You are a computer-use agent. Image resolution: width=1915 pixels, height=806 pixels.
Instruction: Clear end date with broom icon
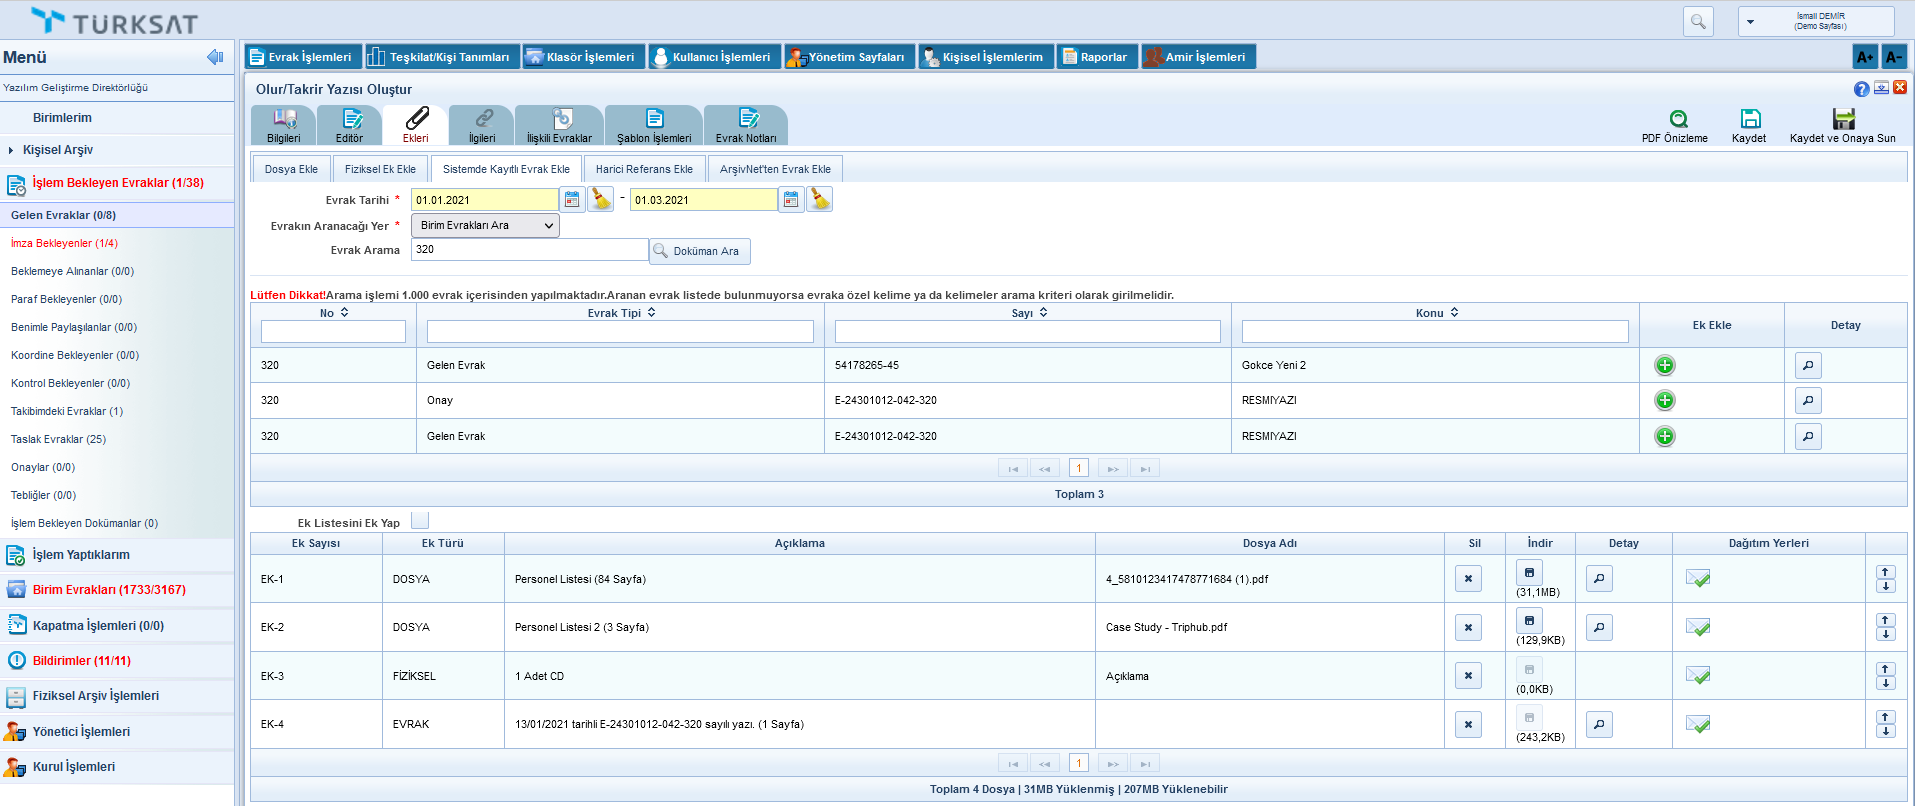click(819, 200)
